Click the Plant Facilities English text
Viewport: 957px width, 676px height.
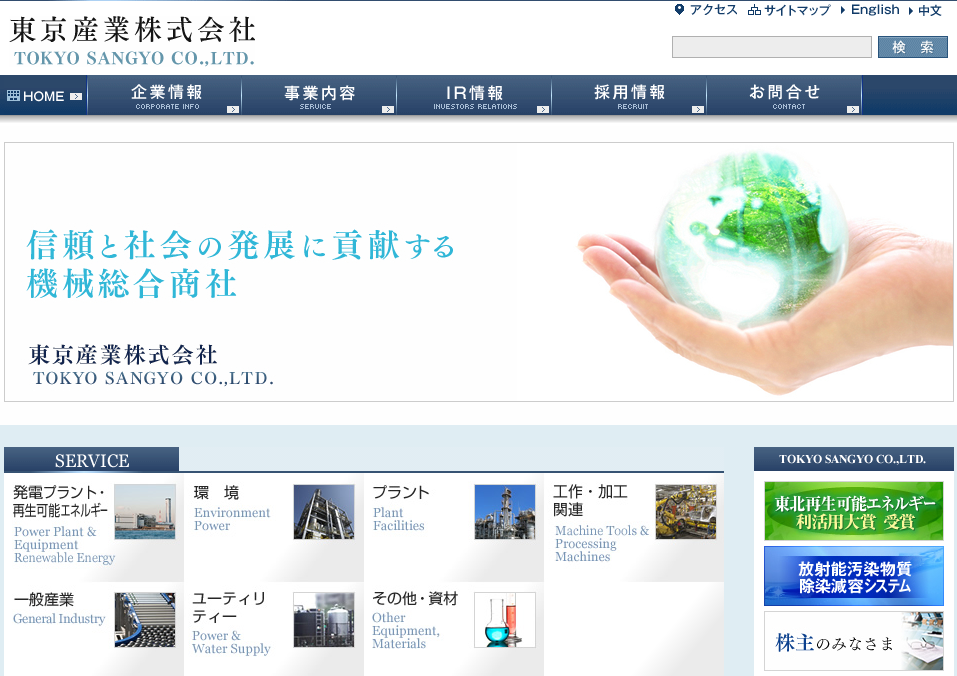point(399,519)
